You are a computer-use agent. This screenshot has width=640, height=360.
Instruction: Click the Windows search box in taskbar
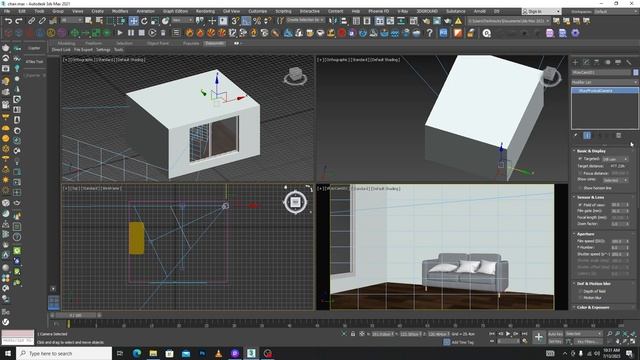click(x=64, y=353)
